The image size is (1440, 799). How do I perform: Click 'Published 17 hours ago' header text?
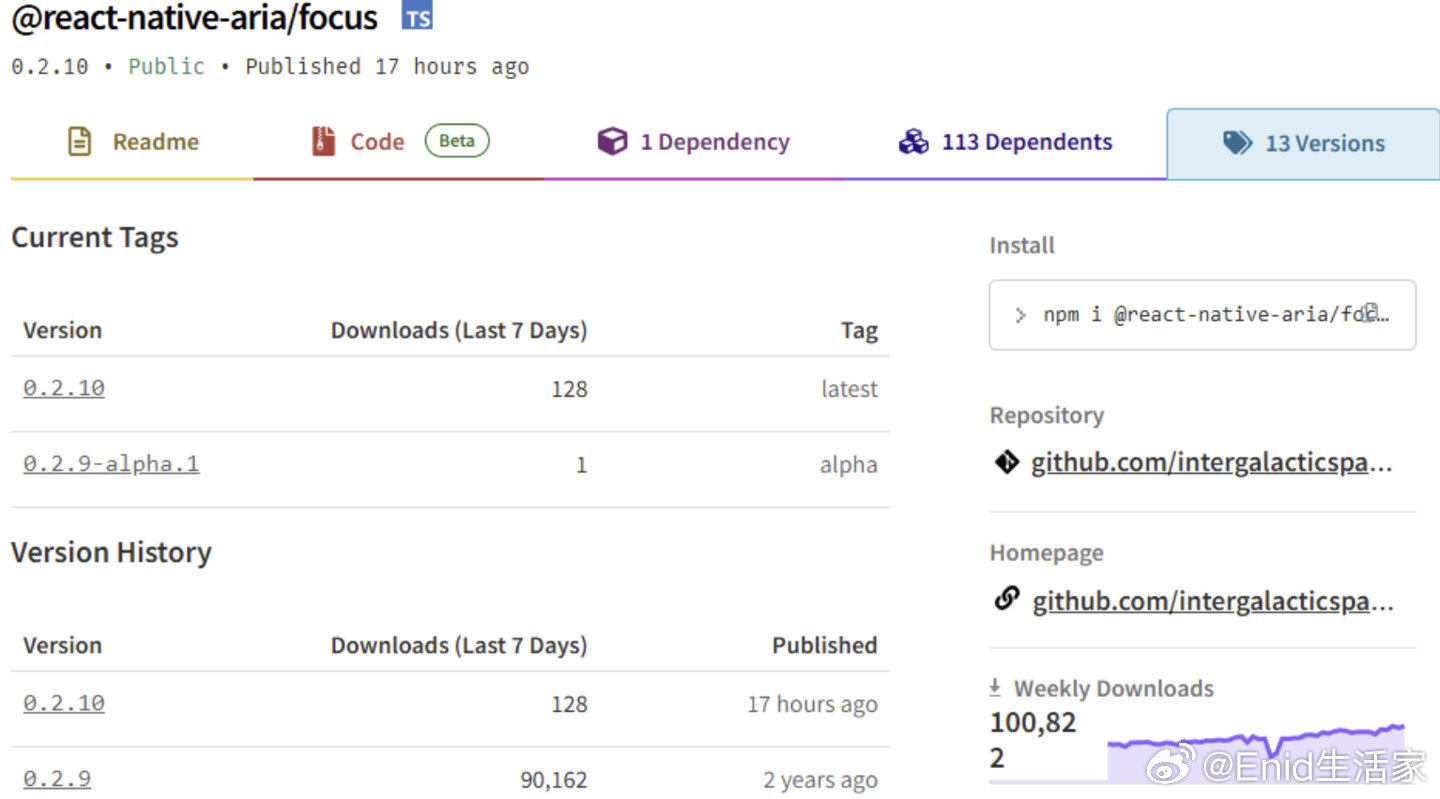(387, 67)
